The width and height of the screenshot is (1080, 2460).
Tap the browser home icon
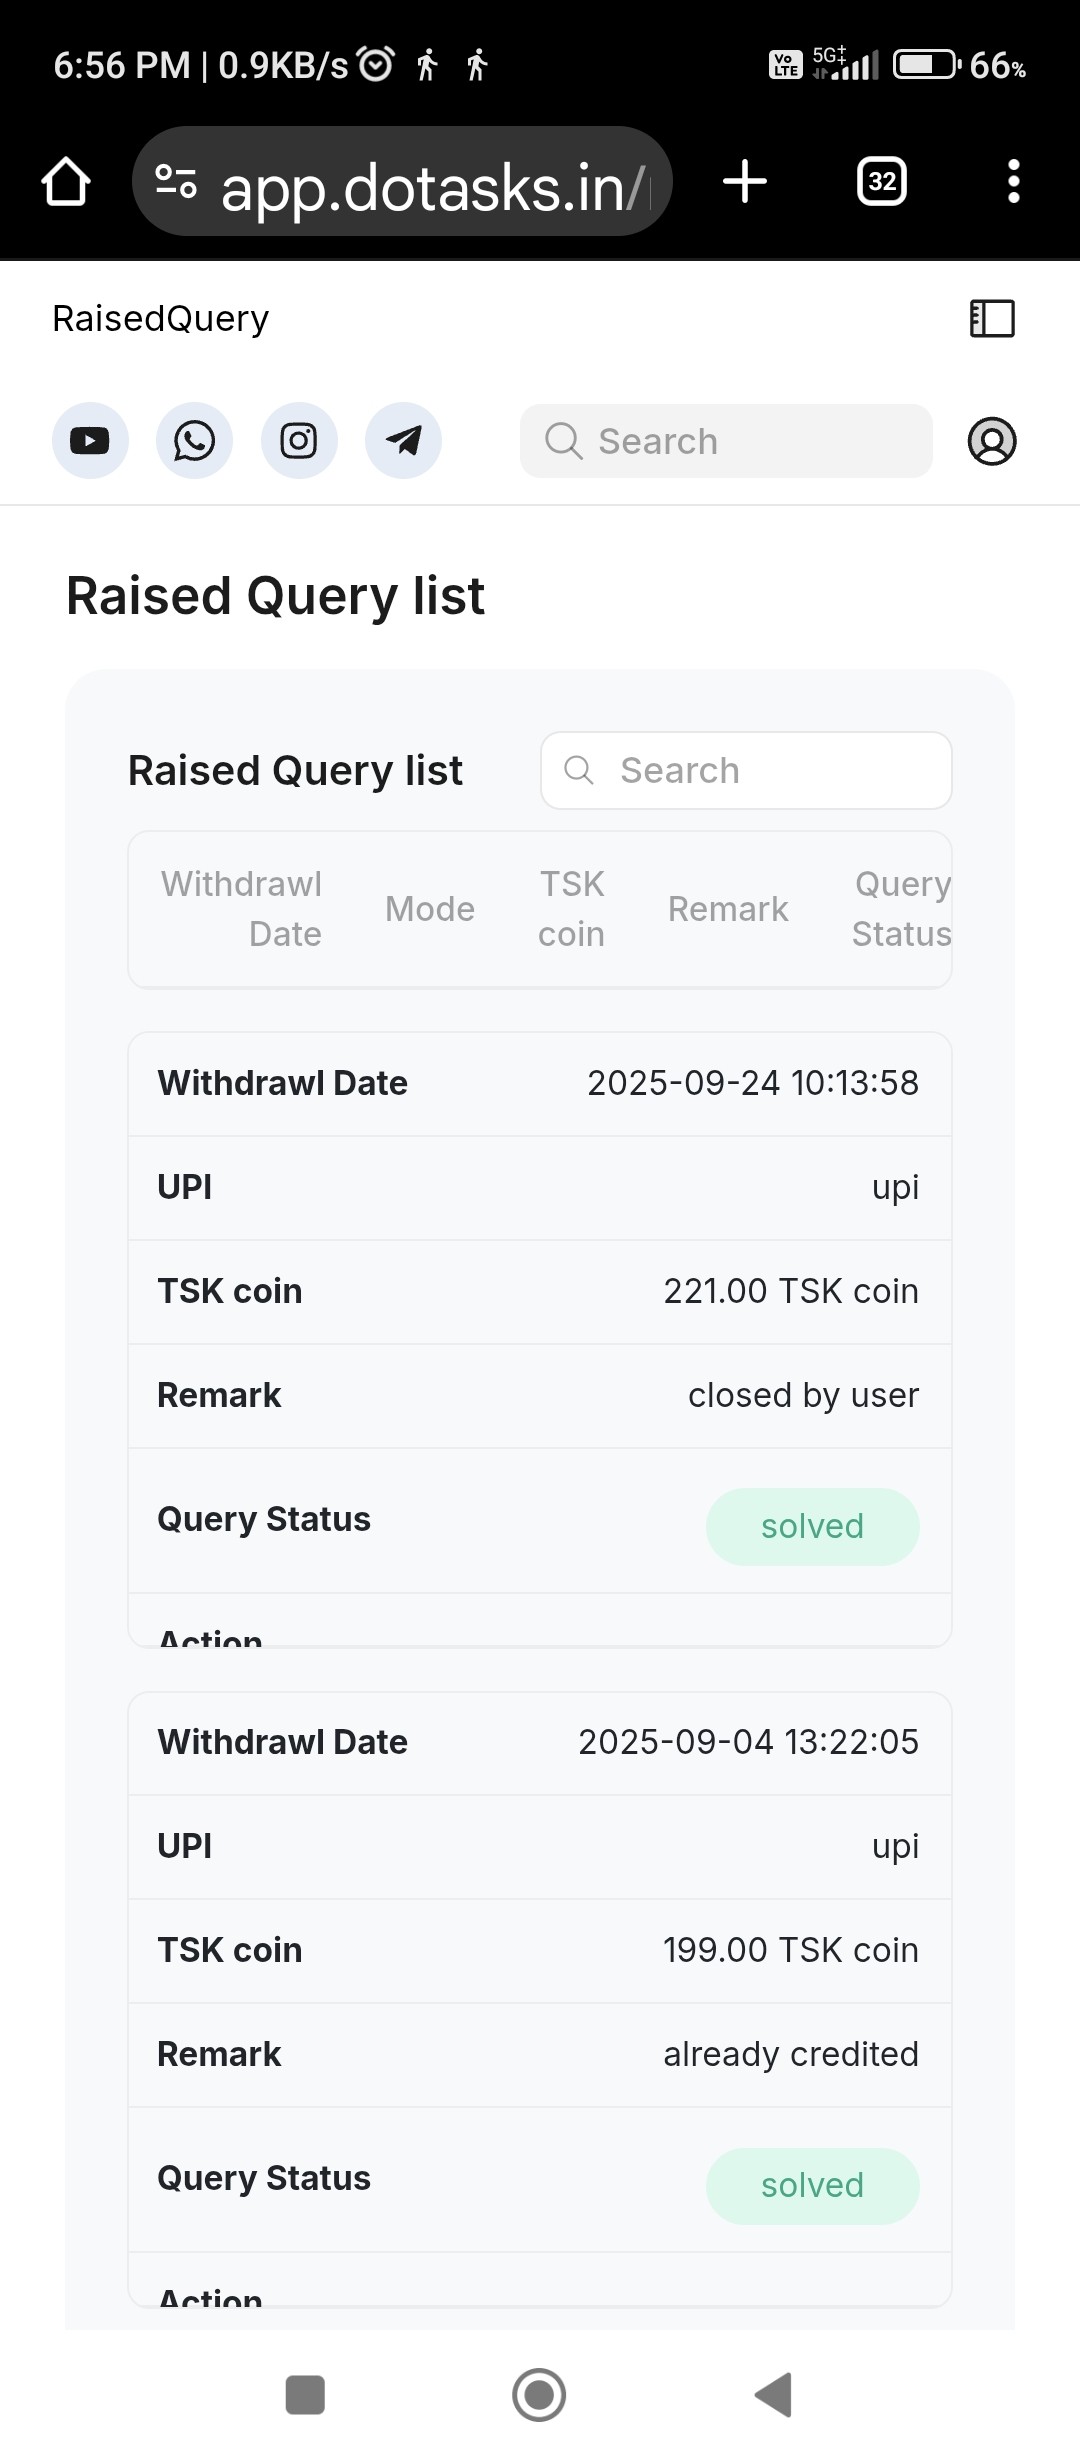[x=66, y=182]
